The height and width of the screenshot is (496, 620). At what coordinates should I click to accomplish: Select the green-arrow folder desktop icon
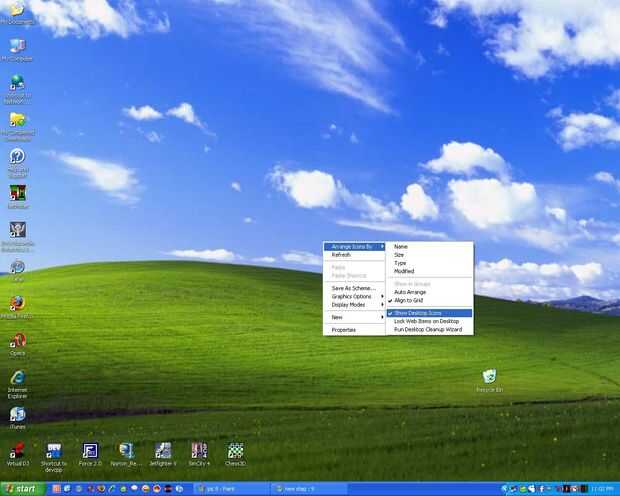(17, 126)
